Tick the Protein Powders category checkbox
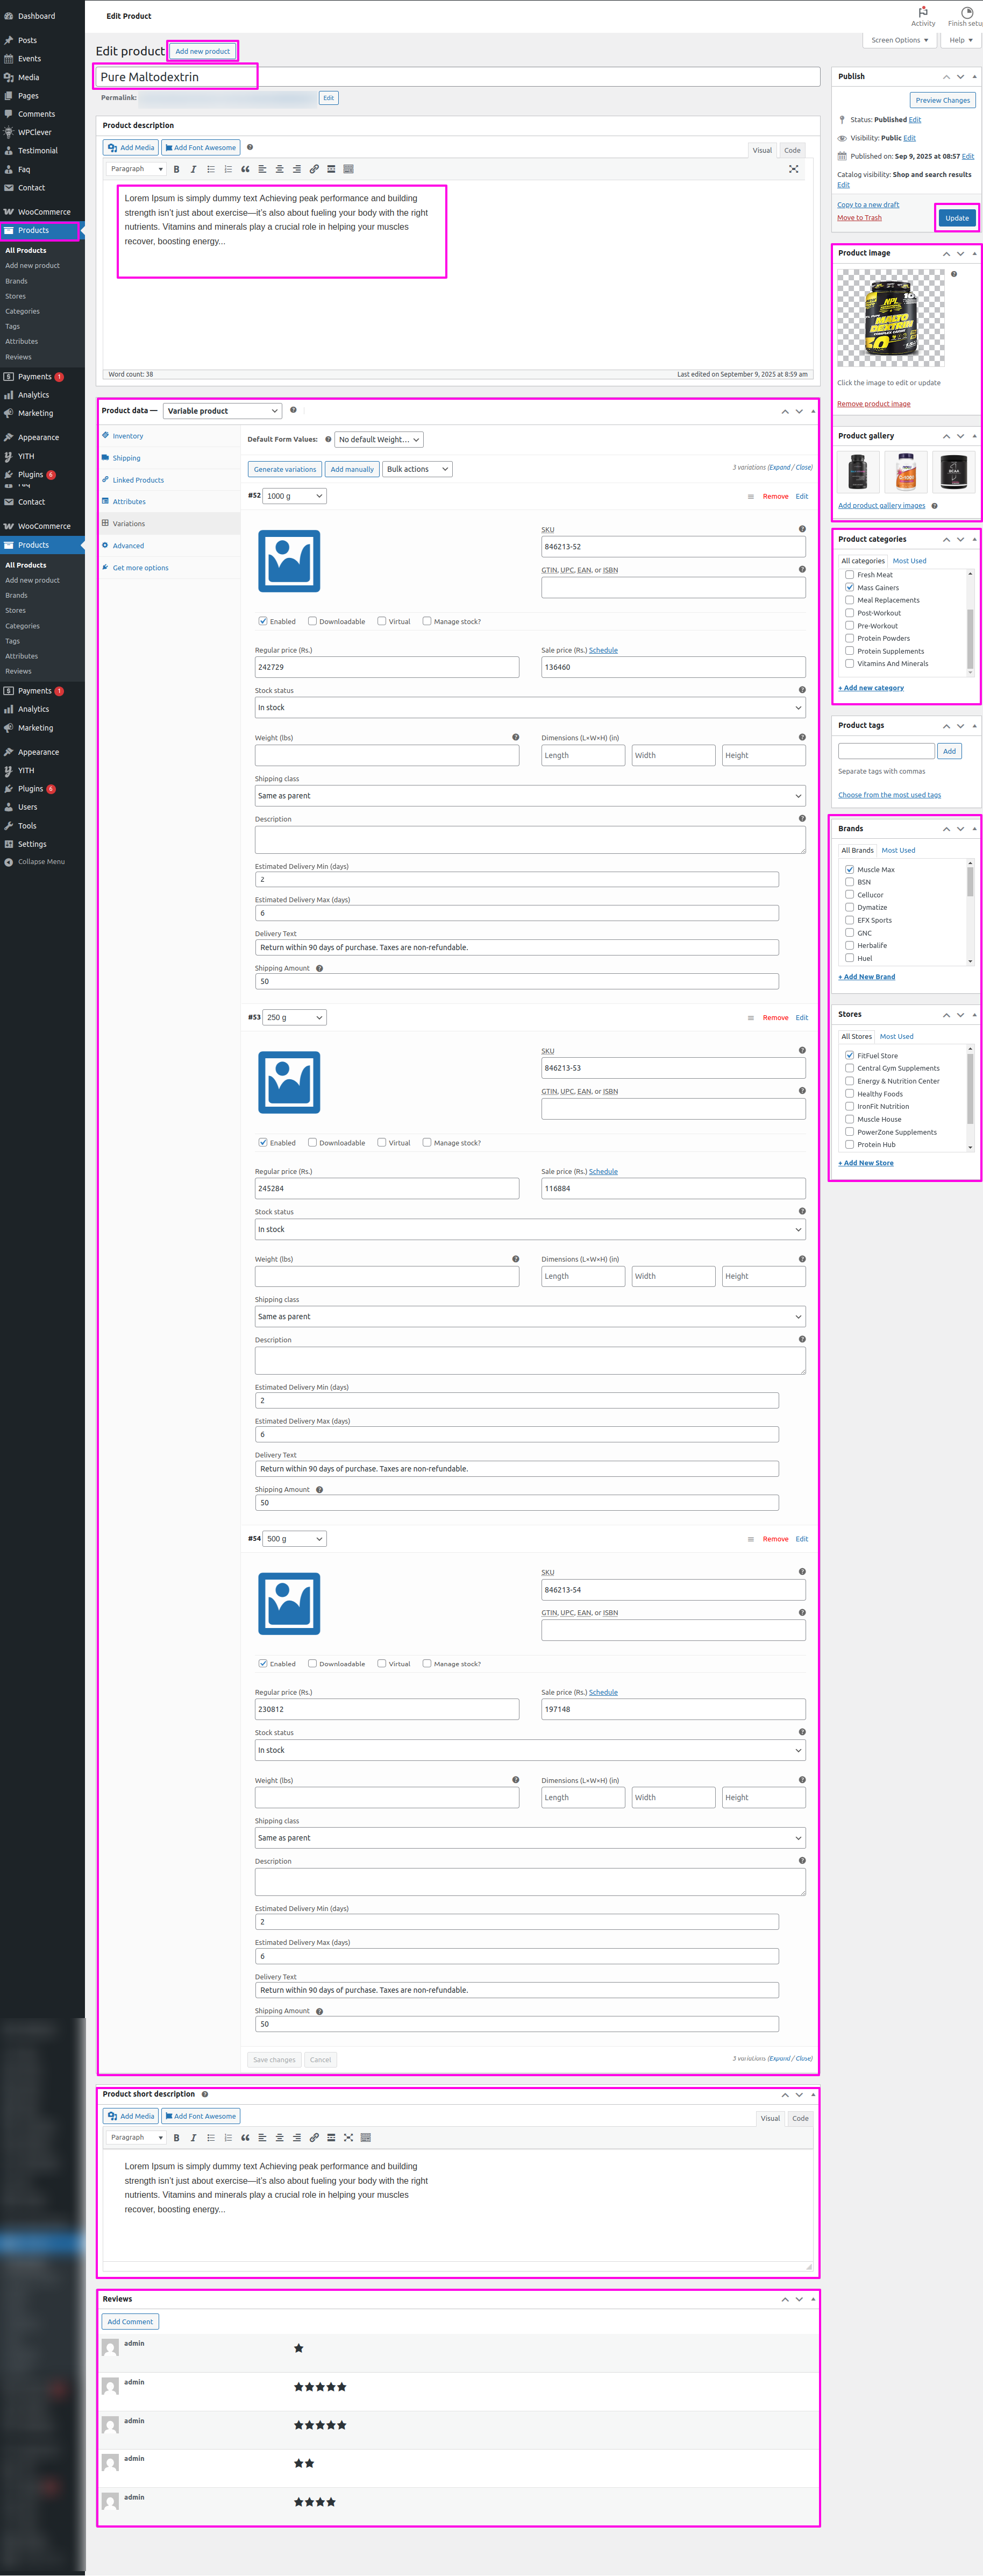Screen dimensions: 983x2576 click(850, 638)
